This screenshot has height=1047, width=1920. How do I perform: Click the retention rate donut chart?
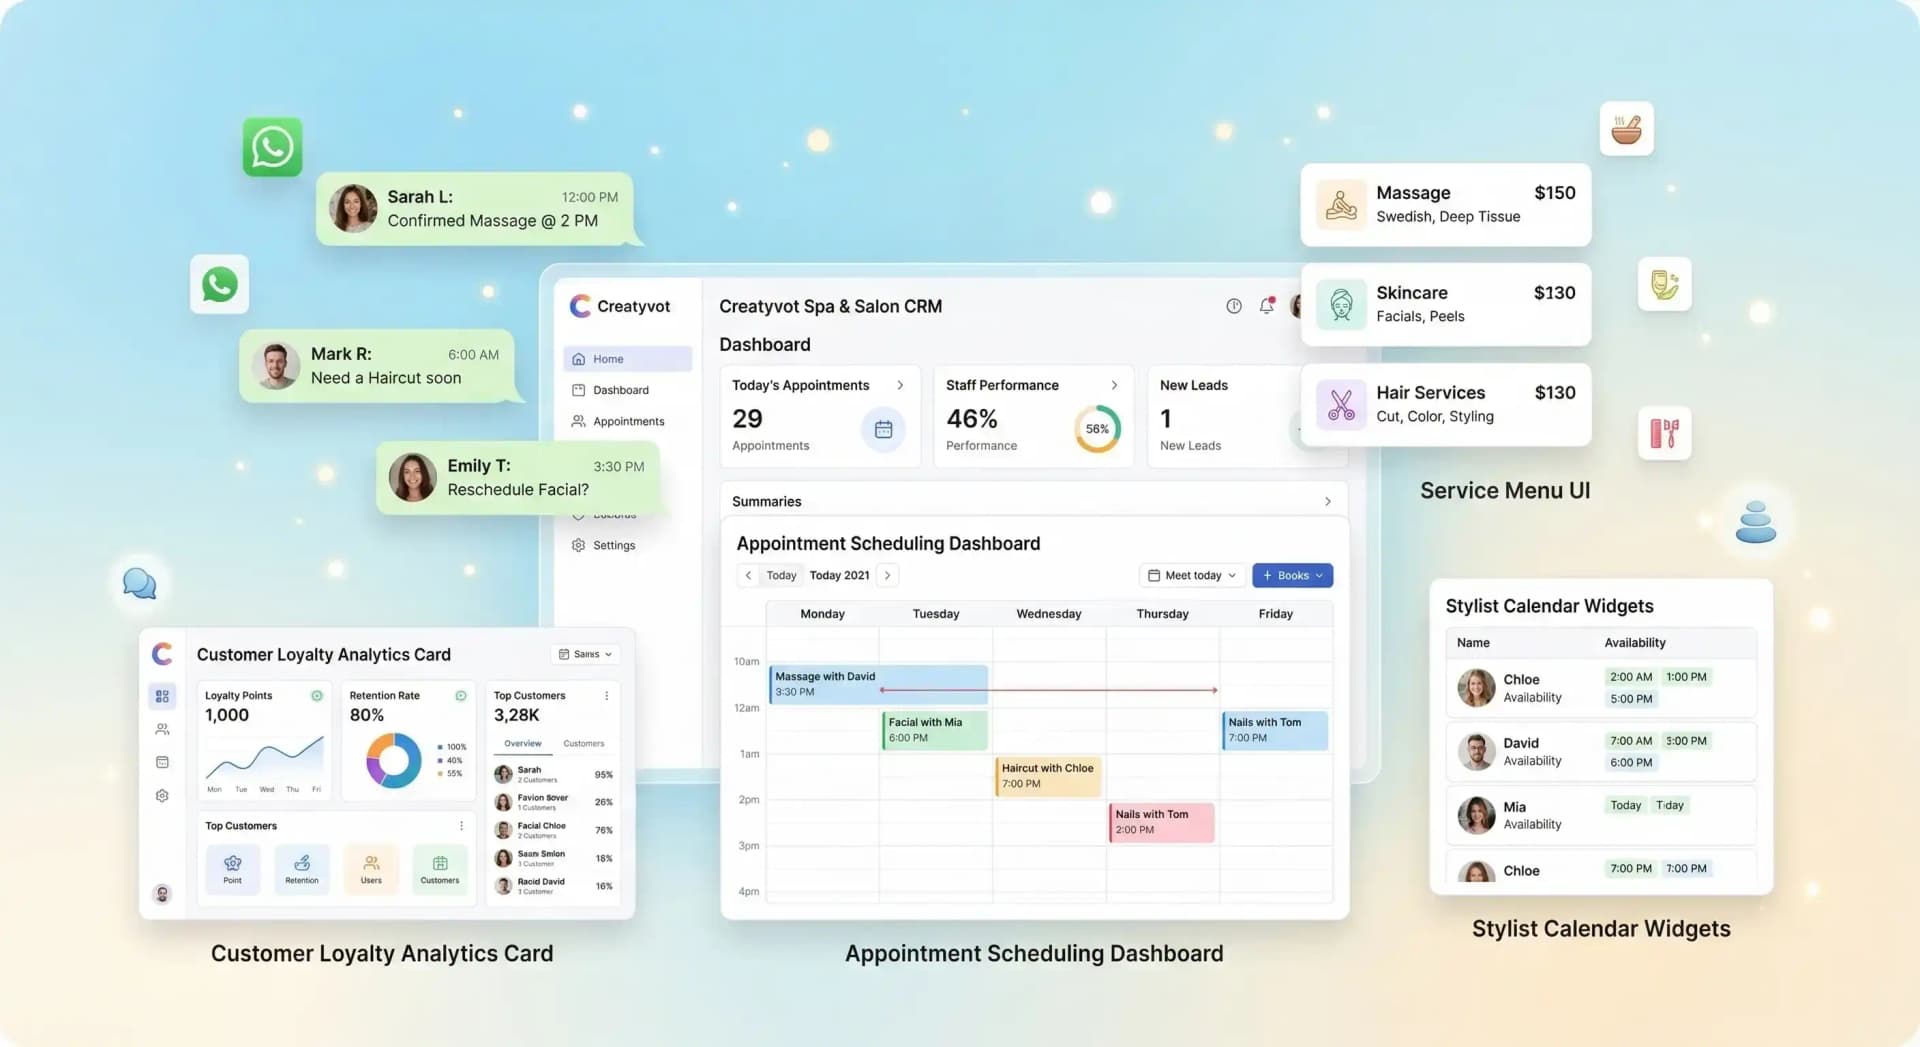click(x=394, y=761)
